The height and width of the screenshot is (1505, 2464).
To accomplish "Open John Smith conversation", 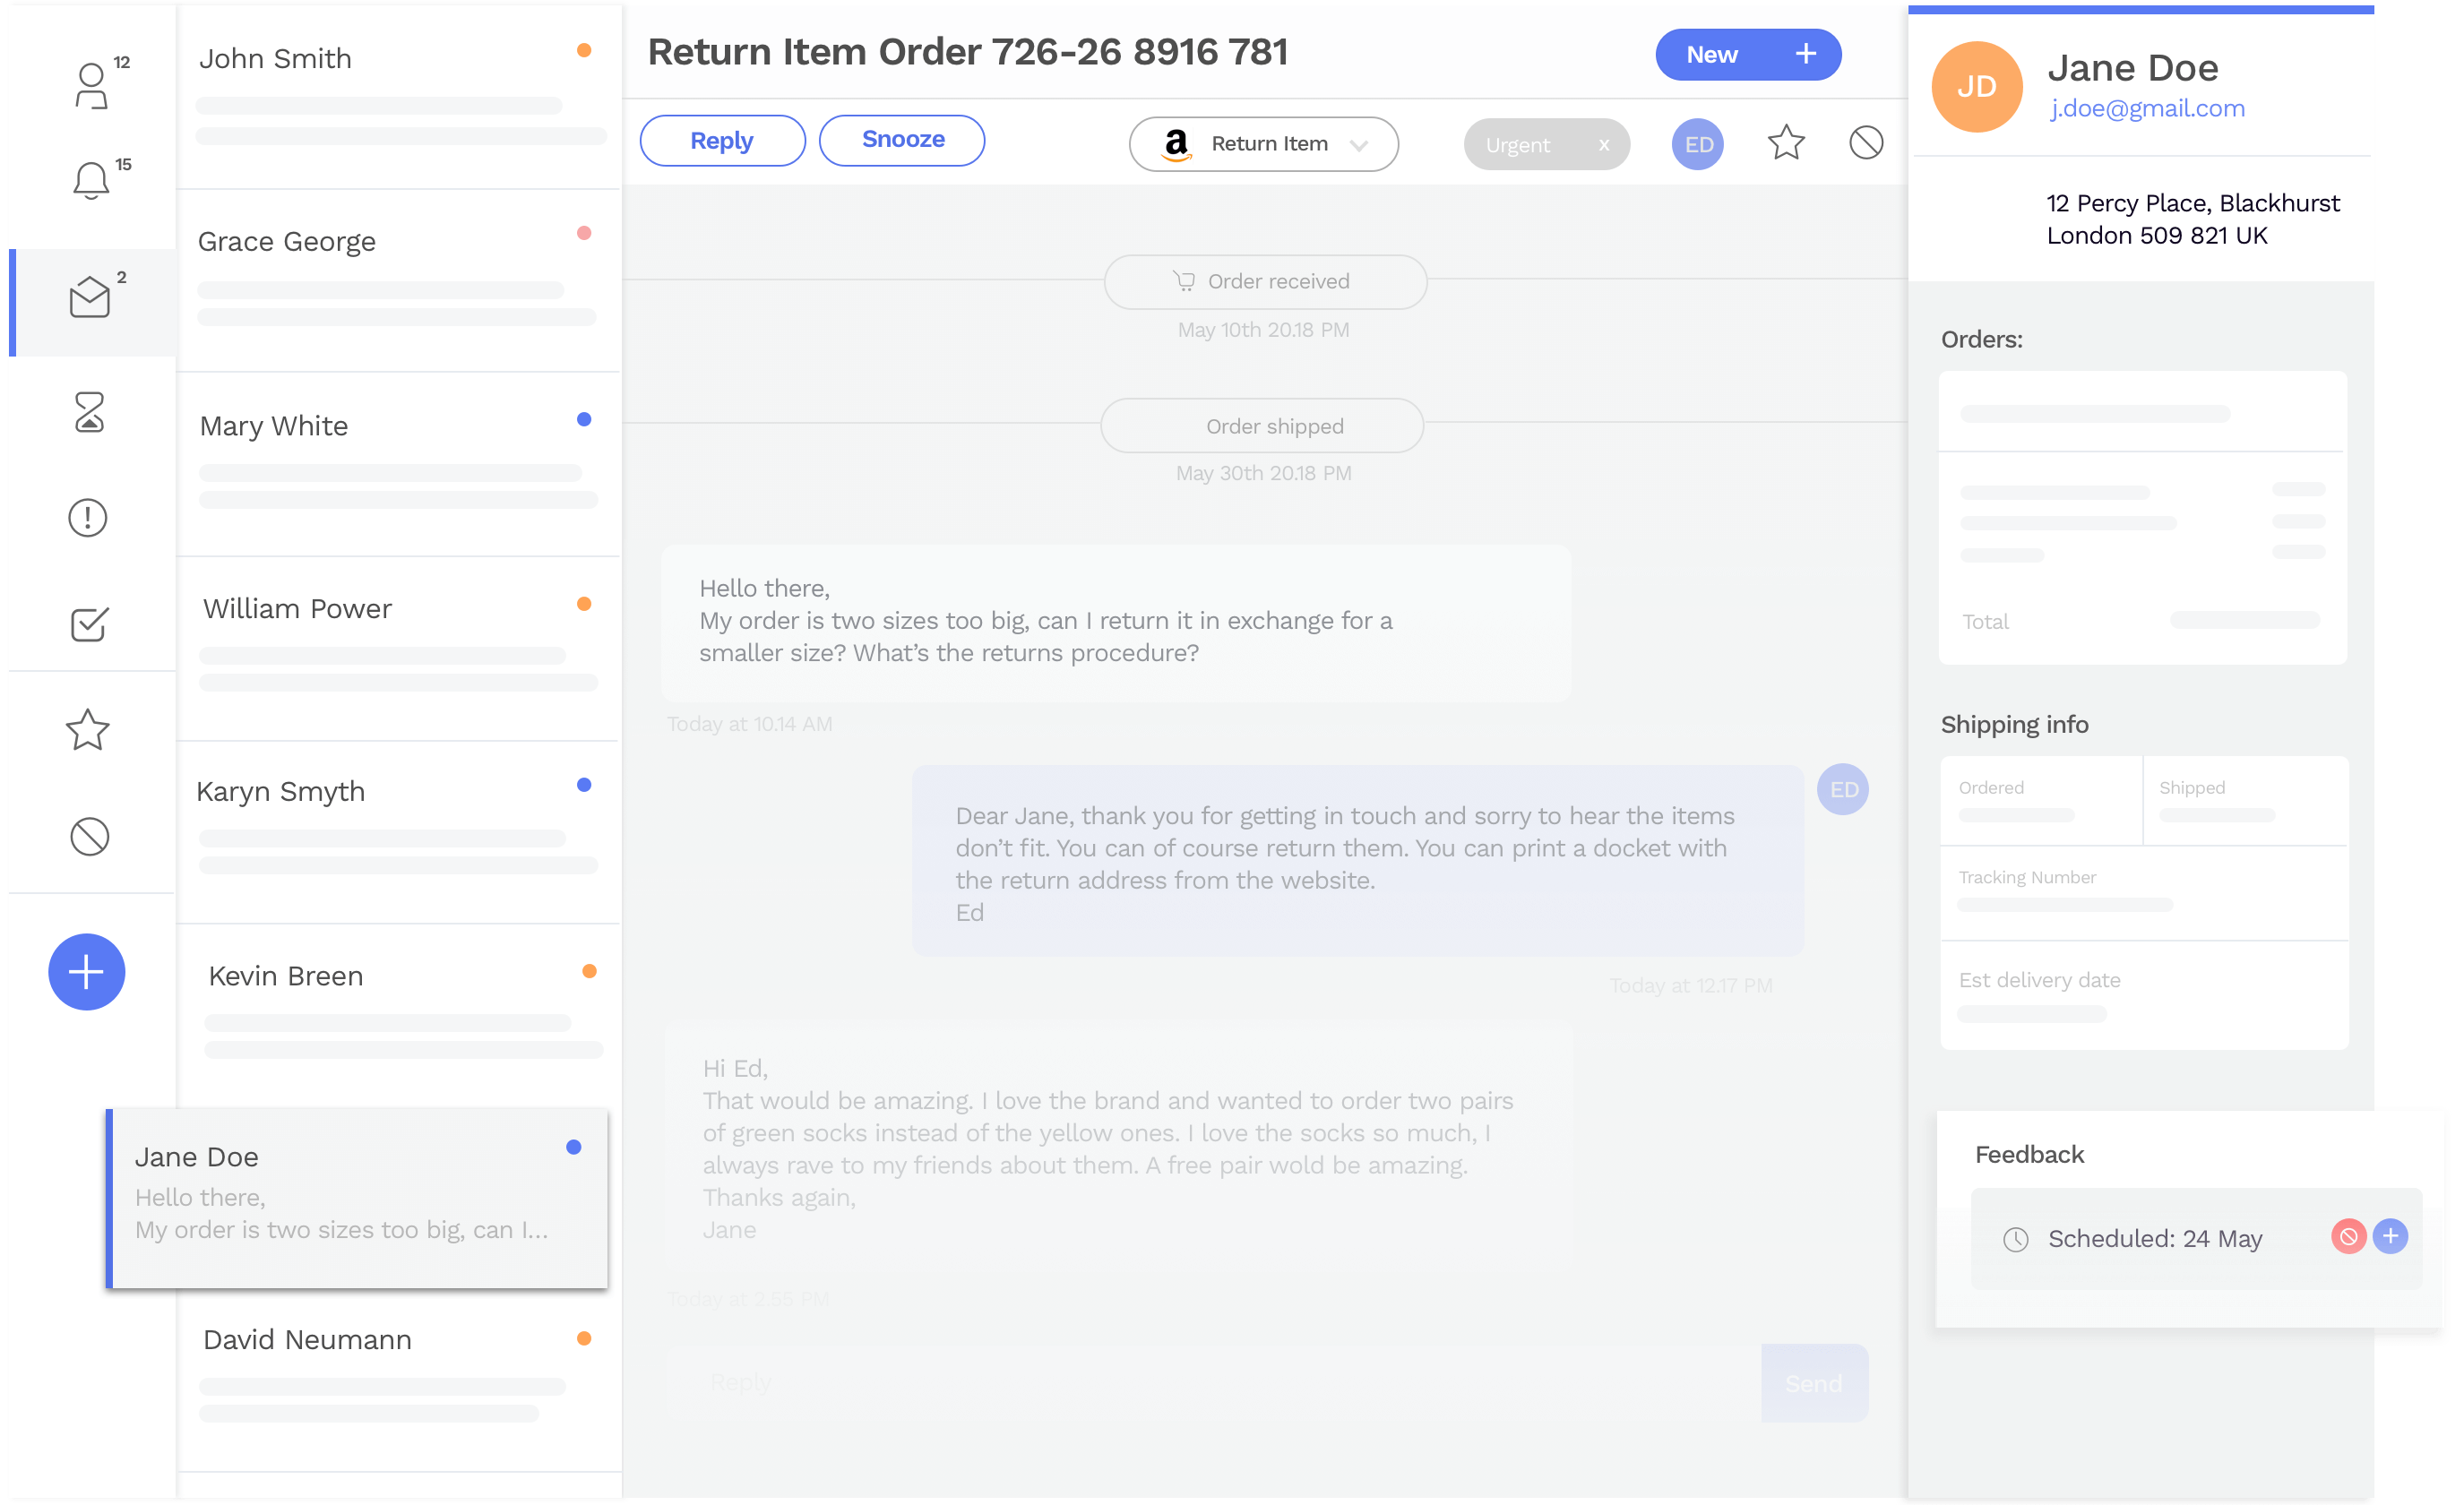I will point(399,95).
